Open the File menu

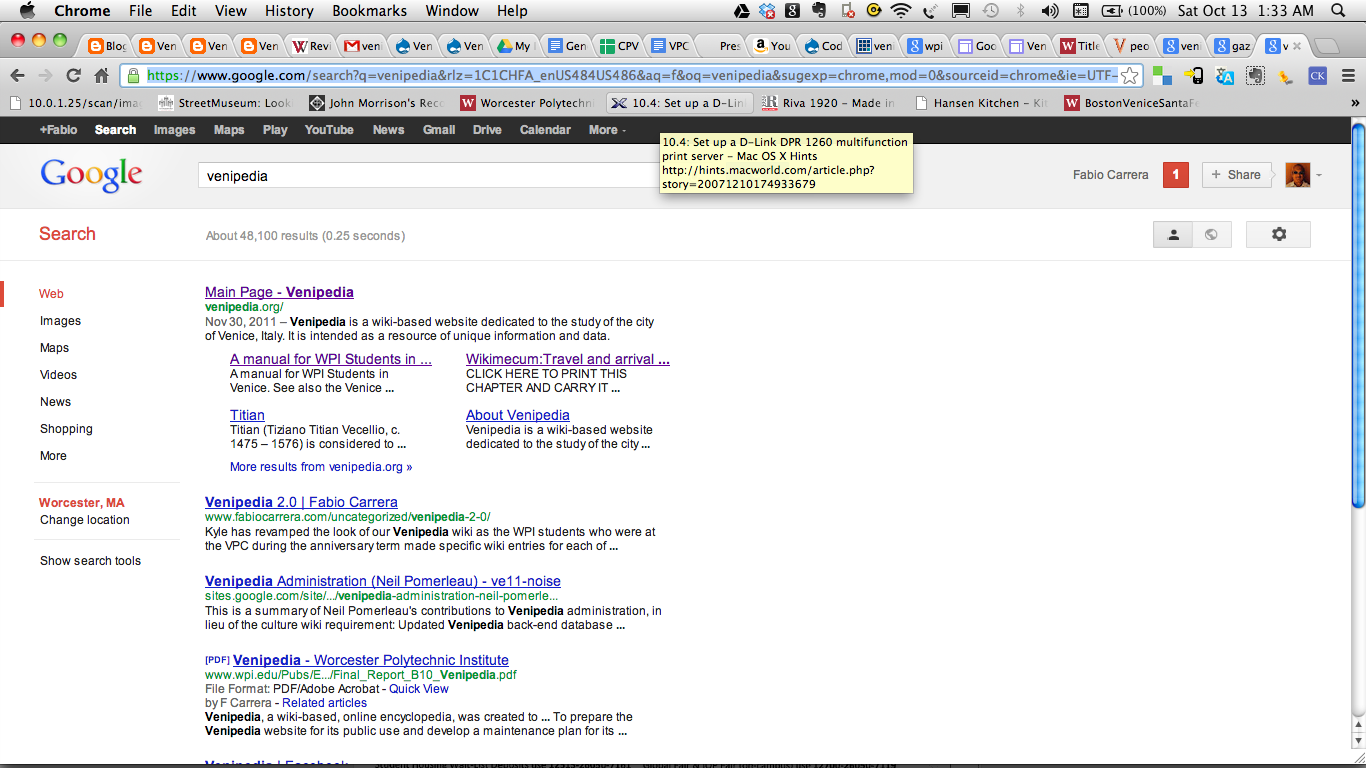pyautogui.click(x=140, y=11)
